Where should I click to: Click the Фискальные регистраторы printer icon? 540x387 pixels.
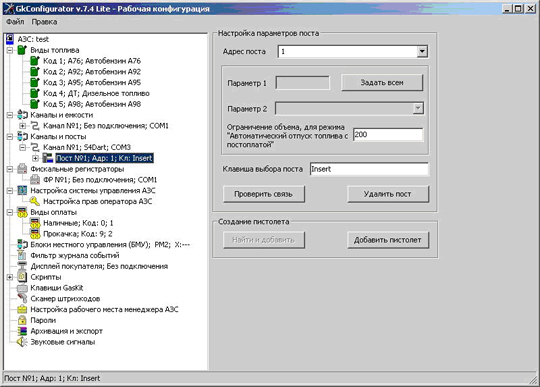tap(22, 169)
